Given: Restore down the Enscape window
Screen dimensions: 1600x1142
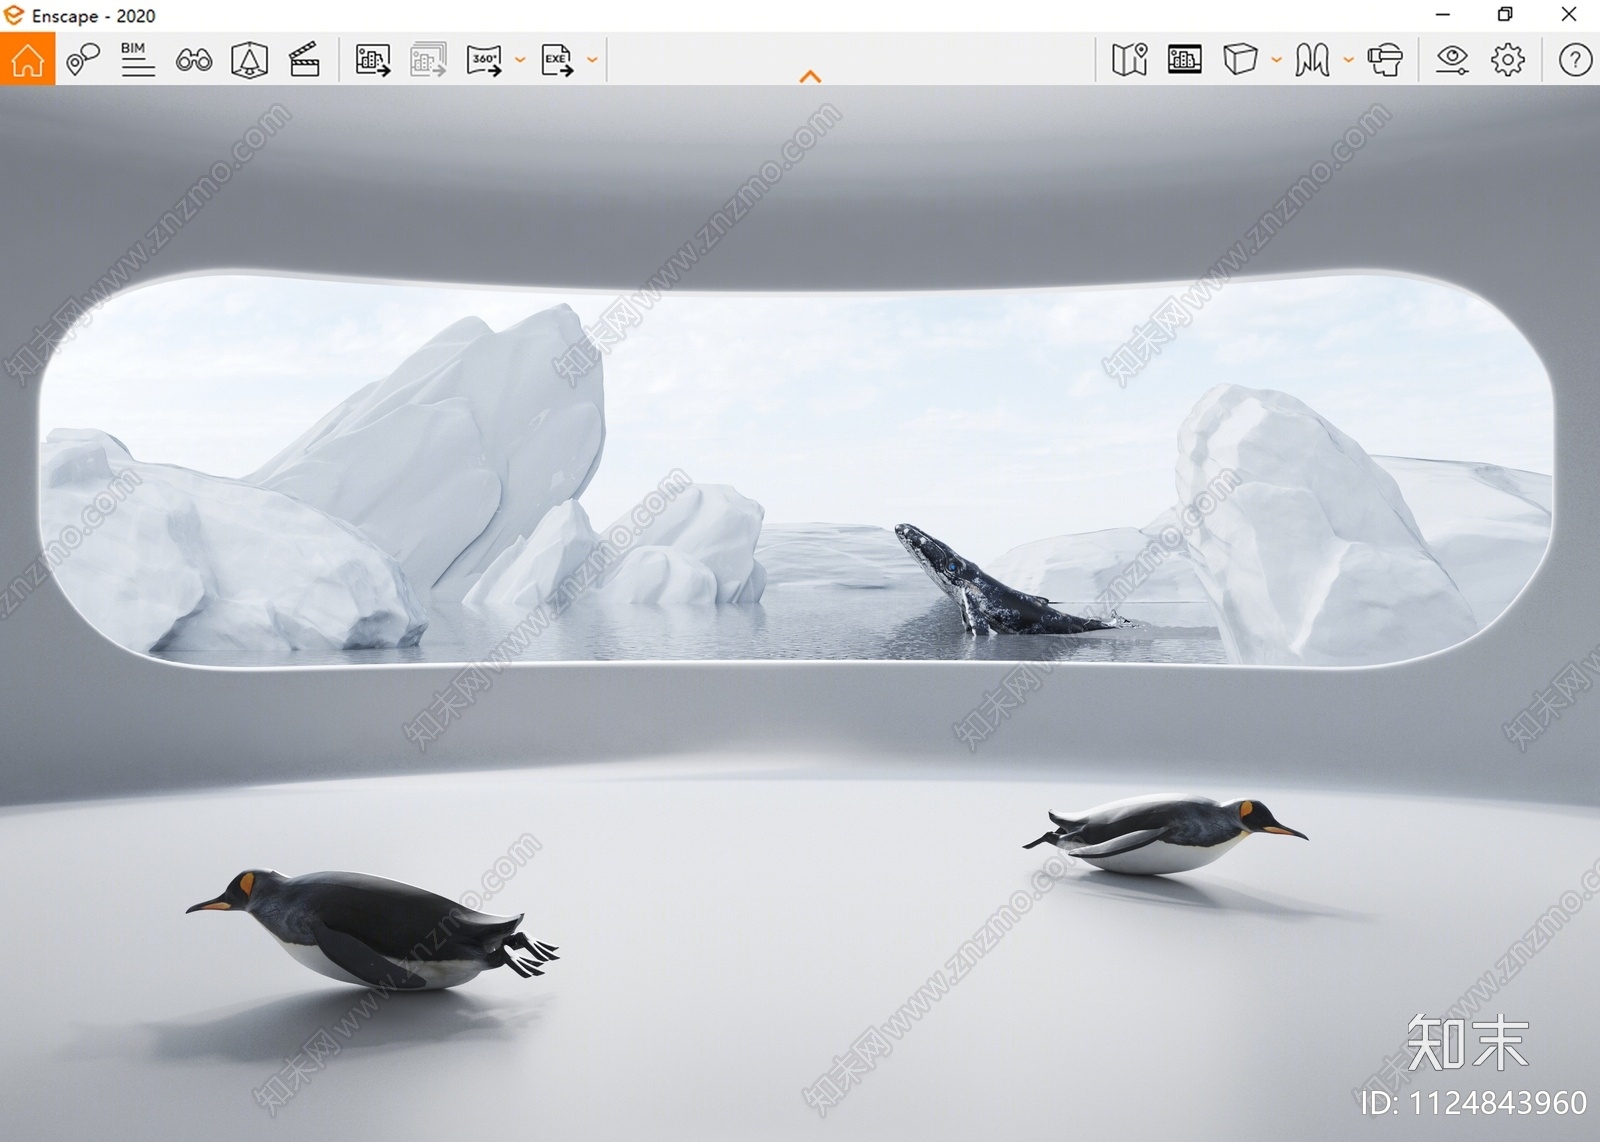Looking at the screenshot, I should (x=1505, y=15).
